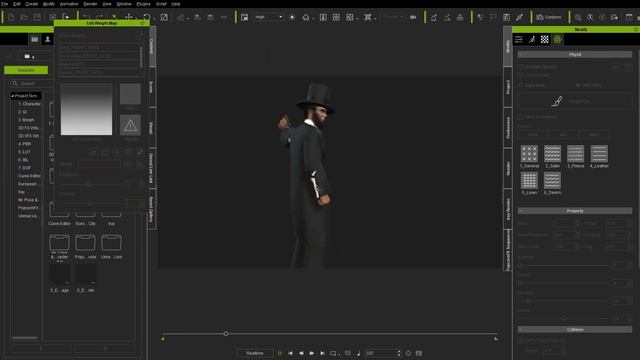Switch to the Scene vertical tab
Viewport: 640px width, 360px height.
151,87
